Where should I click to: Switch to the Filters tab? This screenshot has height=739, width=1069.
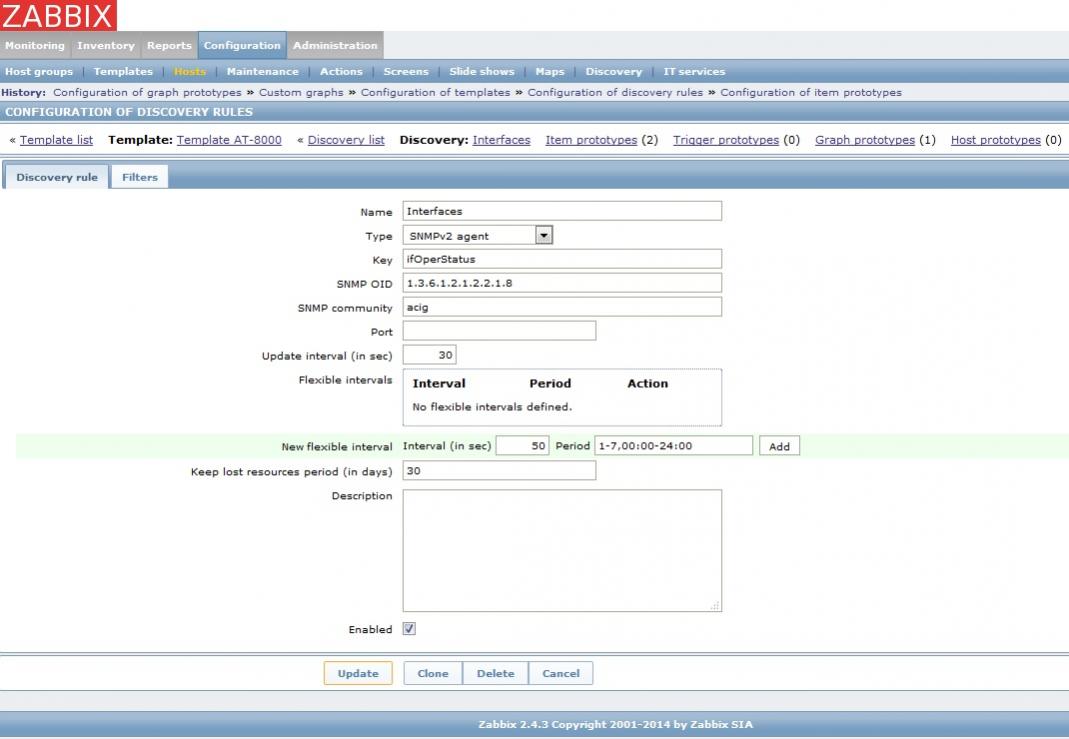point(140,177)
